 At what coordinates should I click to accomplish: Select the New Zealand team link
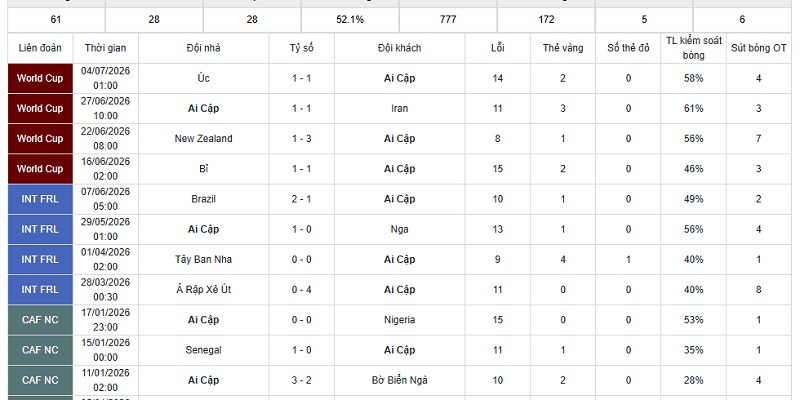(x=204, y=138)
